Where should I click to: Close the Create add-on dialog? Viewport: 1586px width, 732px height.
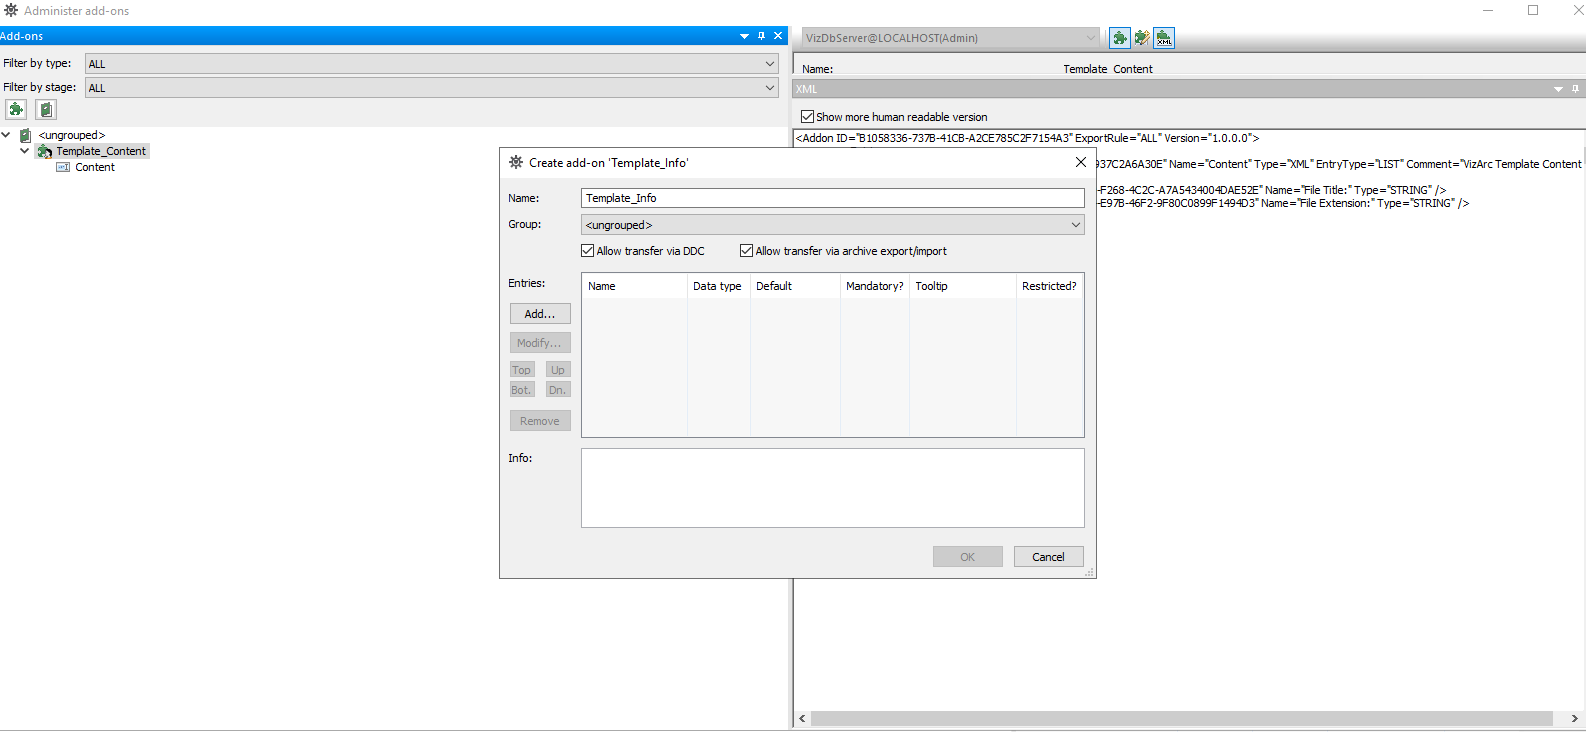click(1080, 162)
